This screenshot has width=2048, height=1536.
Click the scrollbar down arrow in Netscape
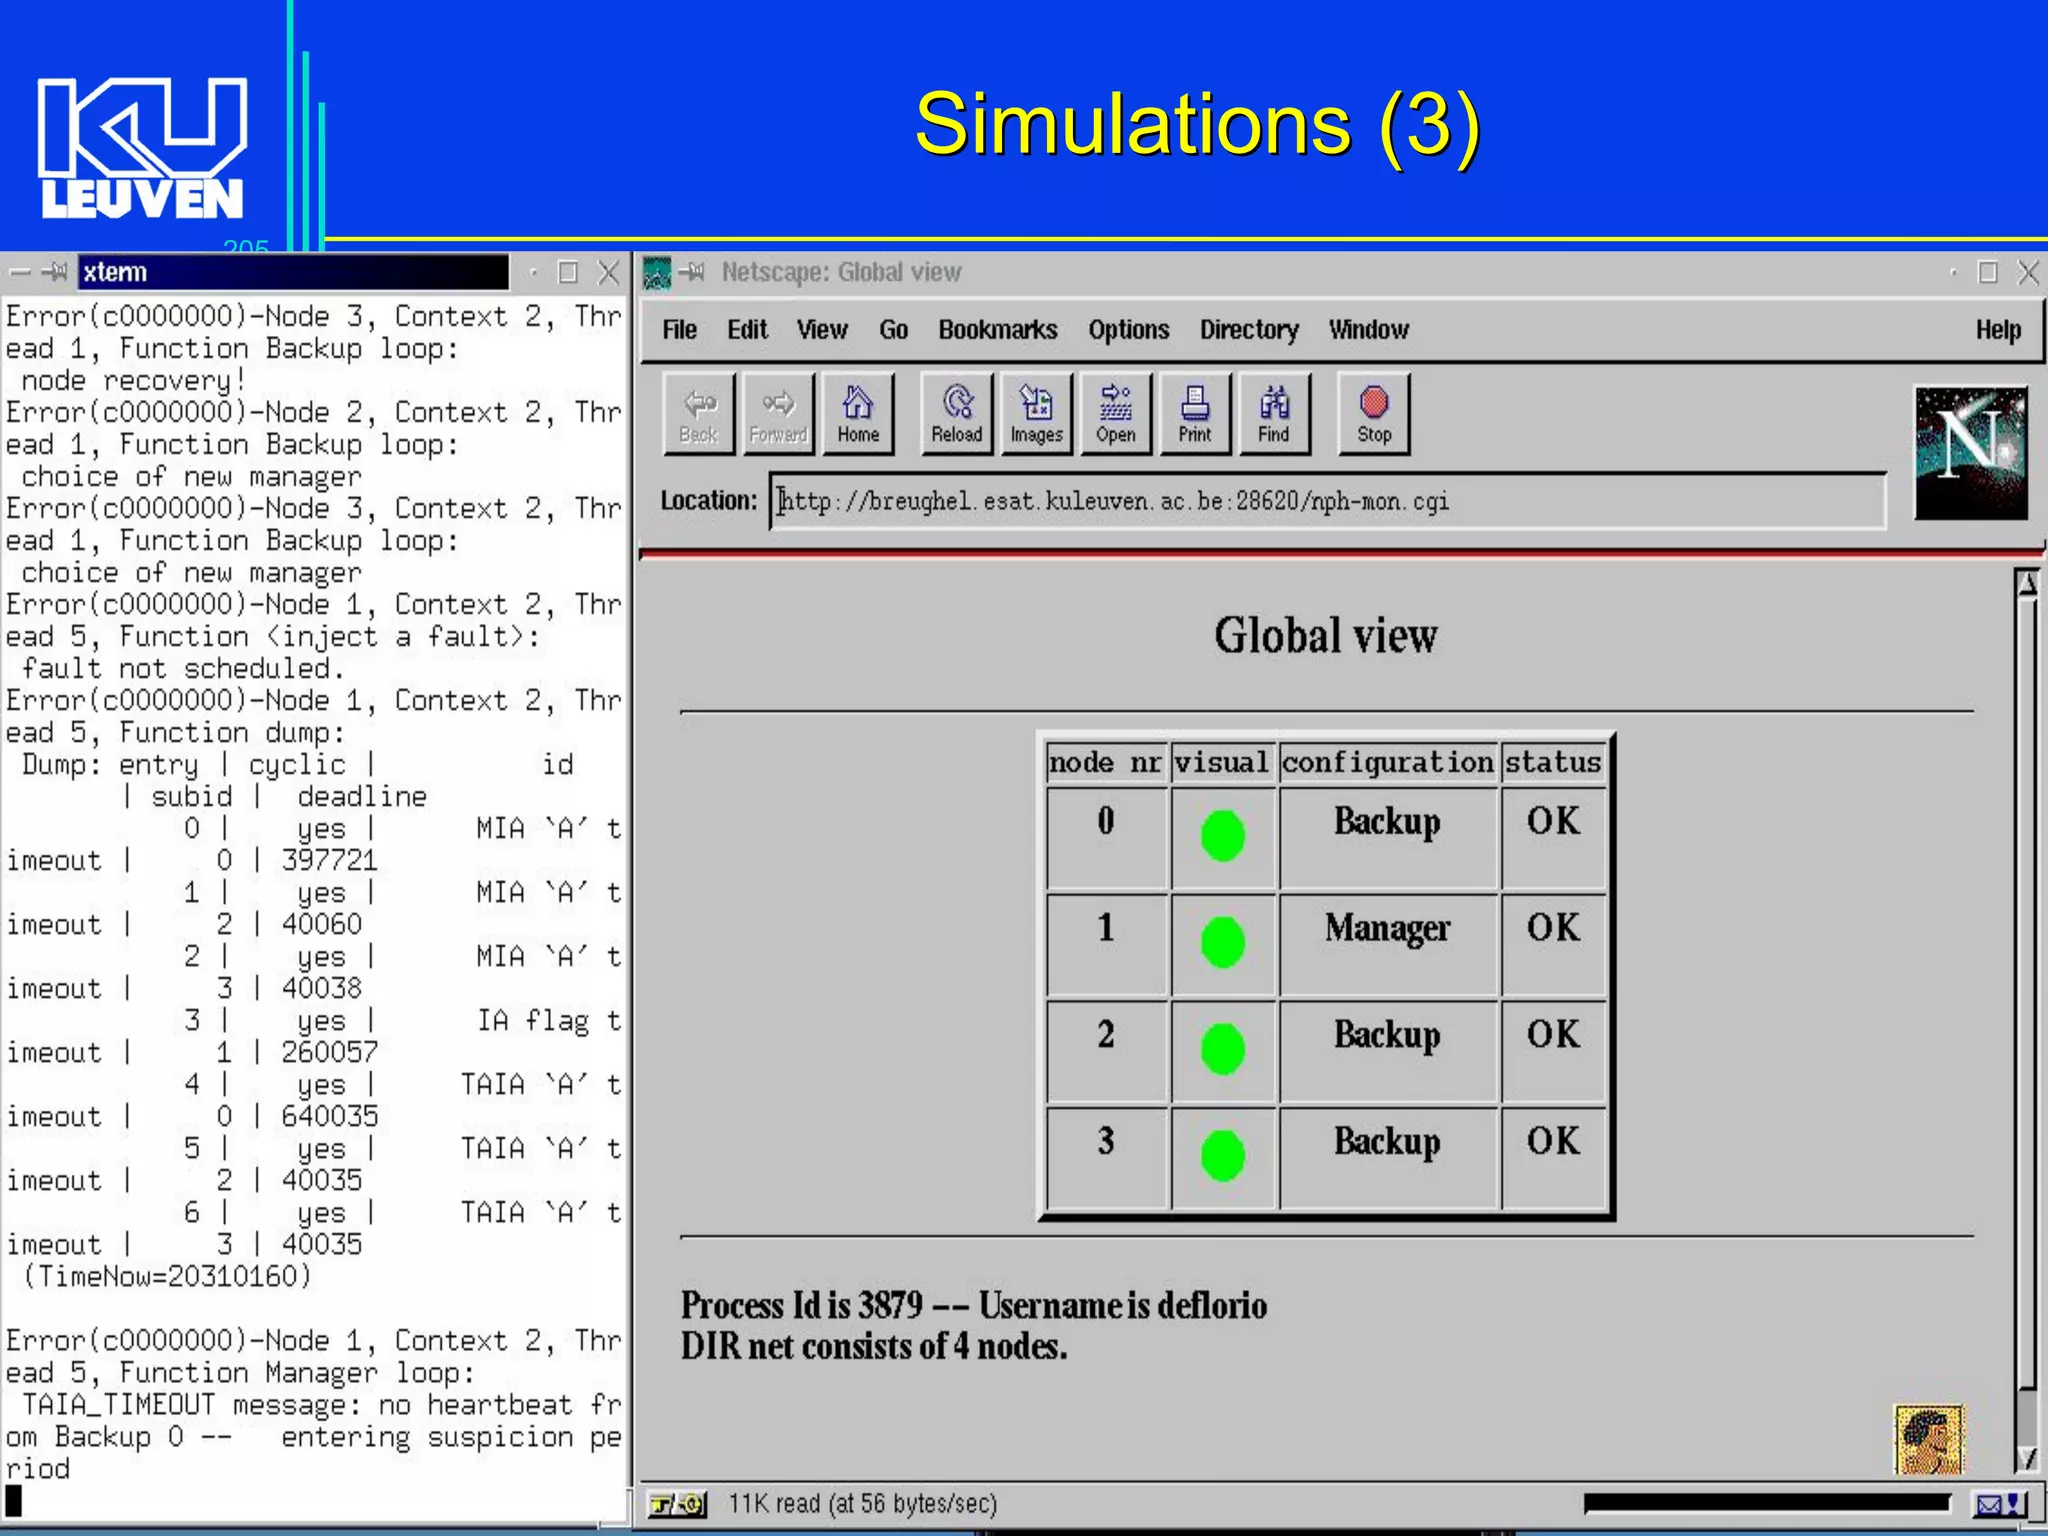pos(2027,1459)
